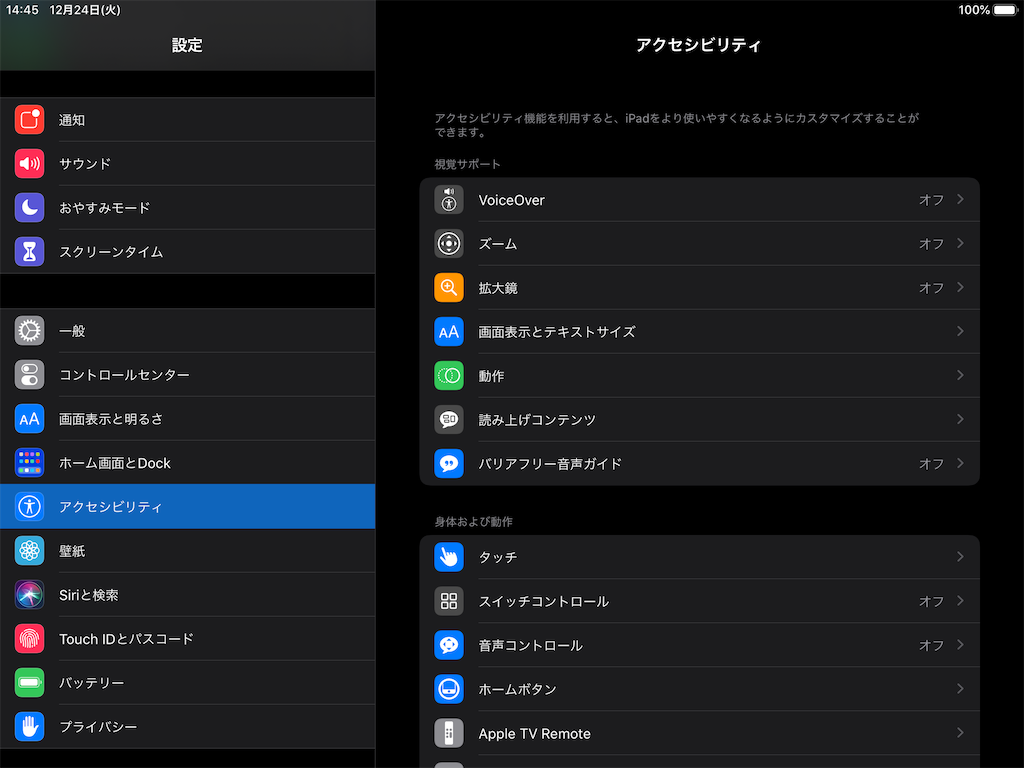1024x768 pixels.
Task: Tap the 拡大鏡 magnifier icon
Action: tap(449, 287)
